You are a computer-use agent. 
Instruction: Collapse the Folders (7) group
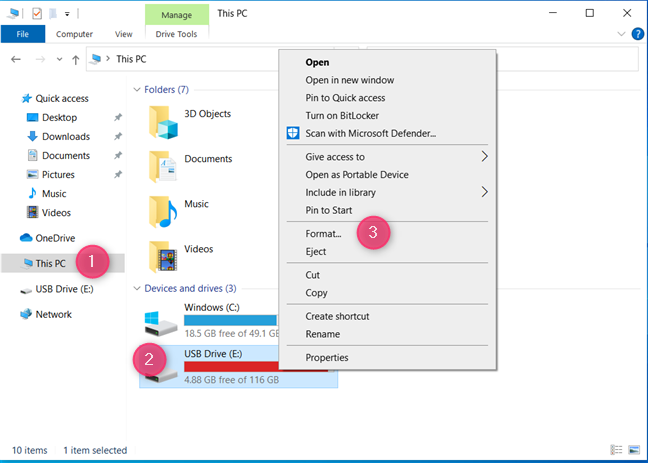(137, 90)
